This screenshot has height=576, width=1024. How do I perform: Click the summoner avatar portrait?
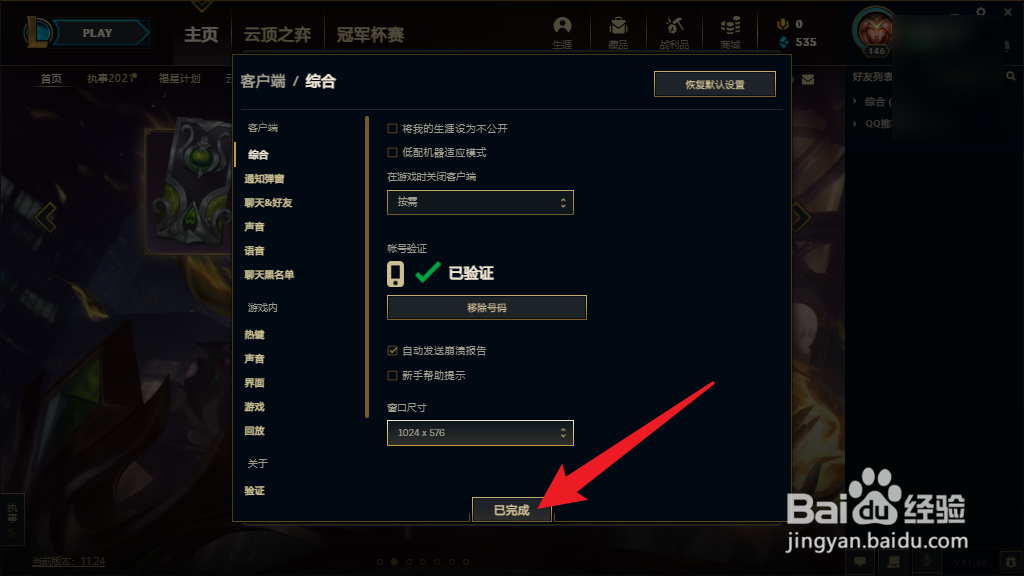click(875, 31)
